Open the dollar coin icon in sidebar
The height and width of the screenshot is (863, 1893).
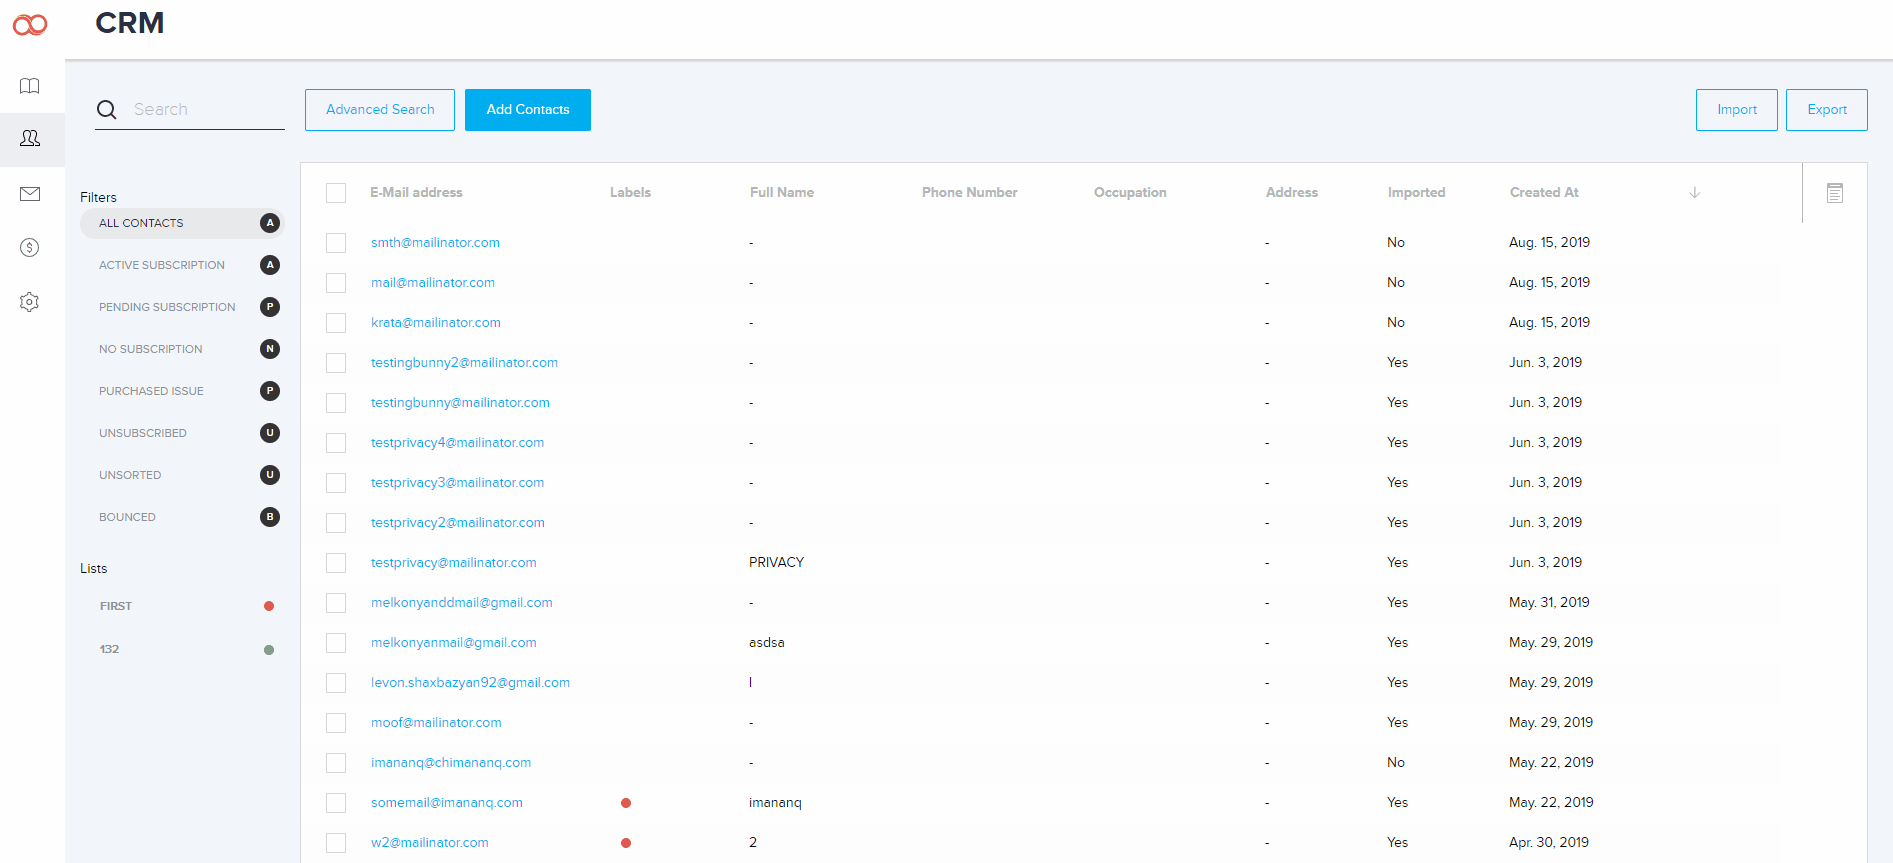coord(30,247)
